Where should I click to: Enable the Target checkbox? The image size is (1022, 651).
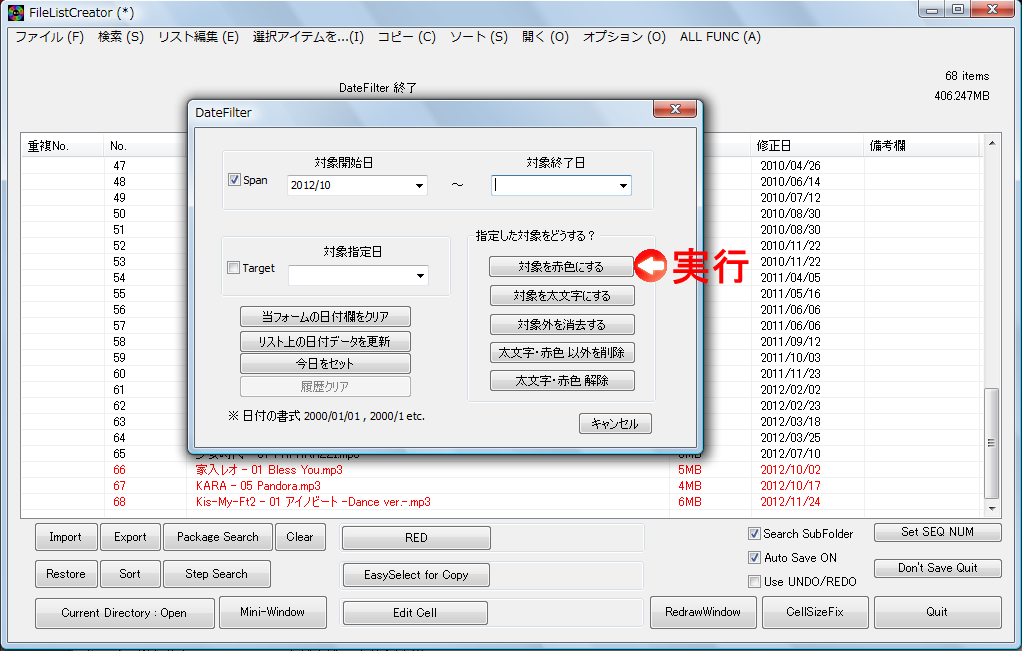[233, 268]
